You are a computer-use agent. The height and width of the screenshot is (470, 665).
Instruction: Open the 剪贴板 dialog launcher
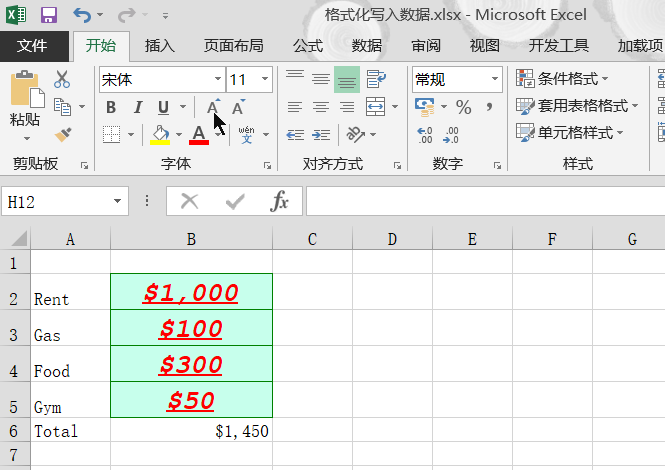point(84,165)
